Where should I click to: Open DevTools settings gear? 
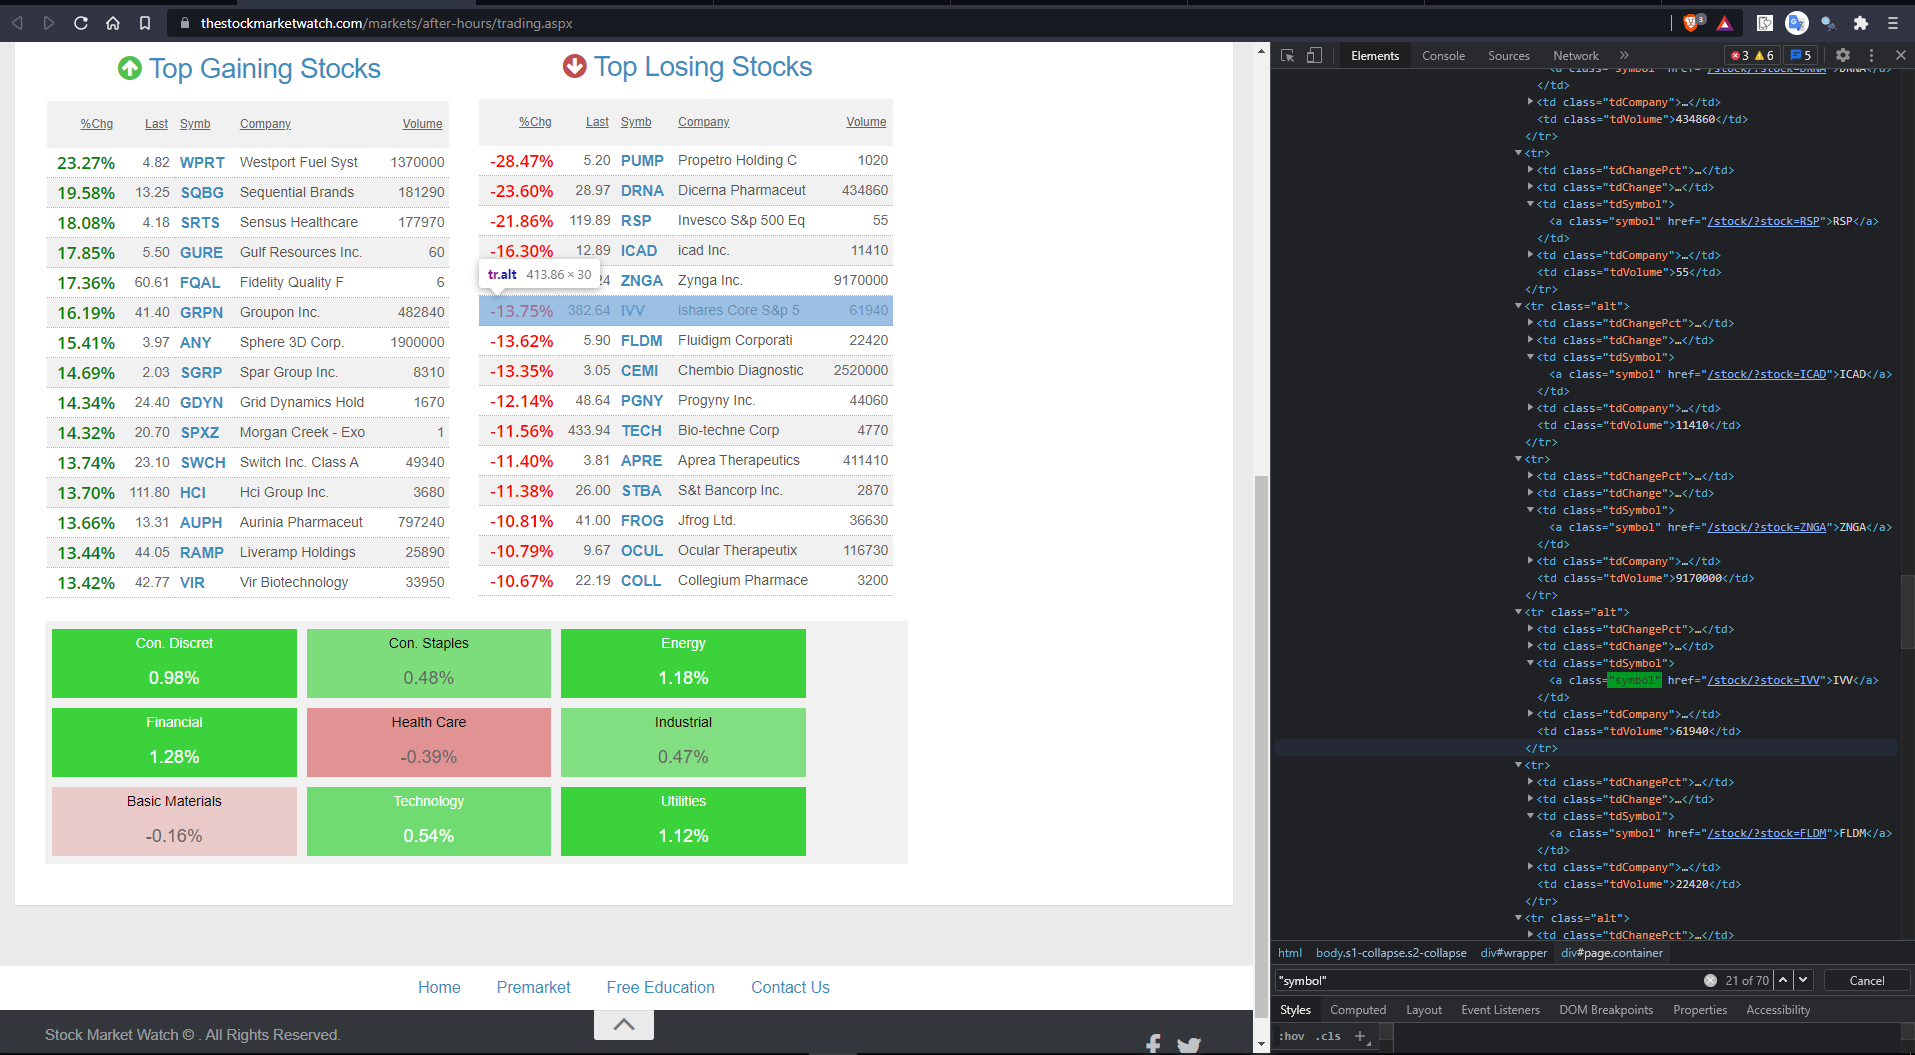coord(1843,56)
